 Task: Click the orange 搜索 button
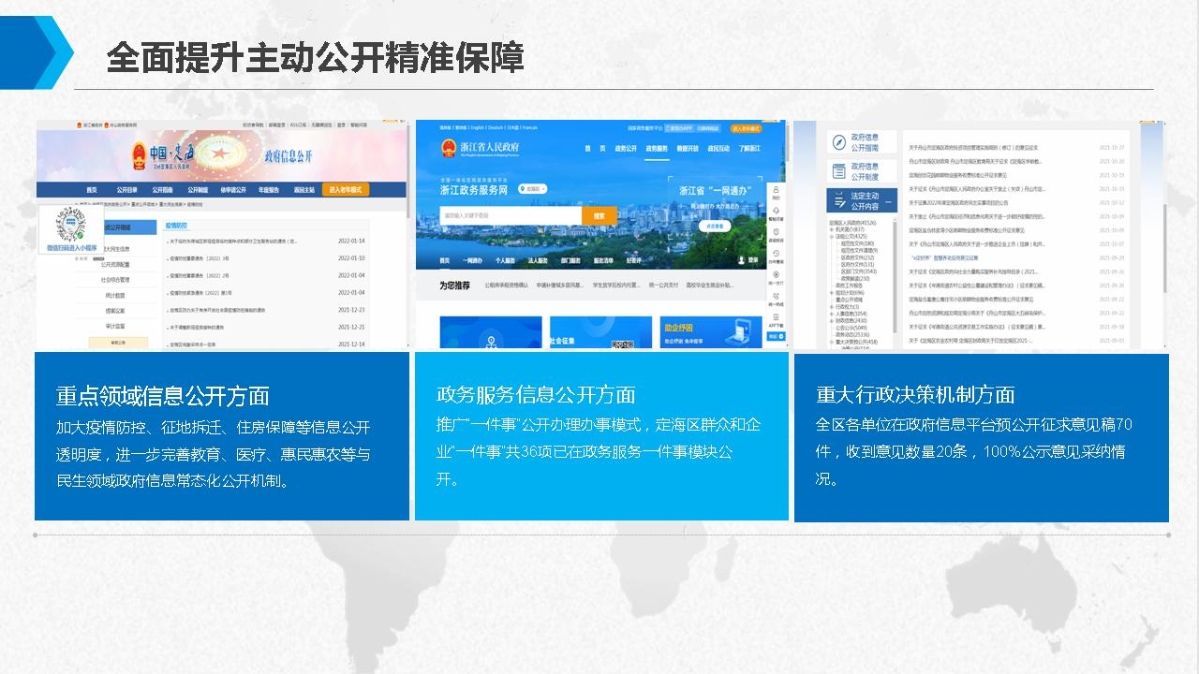598,215
